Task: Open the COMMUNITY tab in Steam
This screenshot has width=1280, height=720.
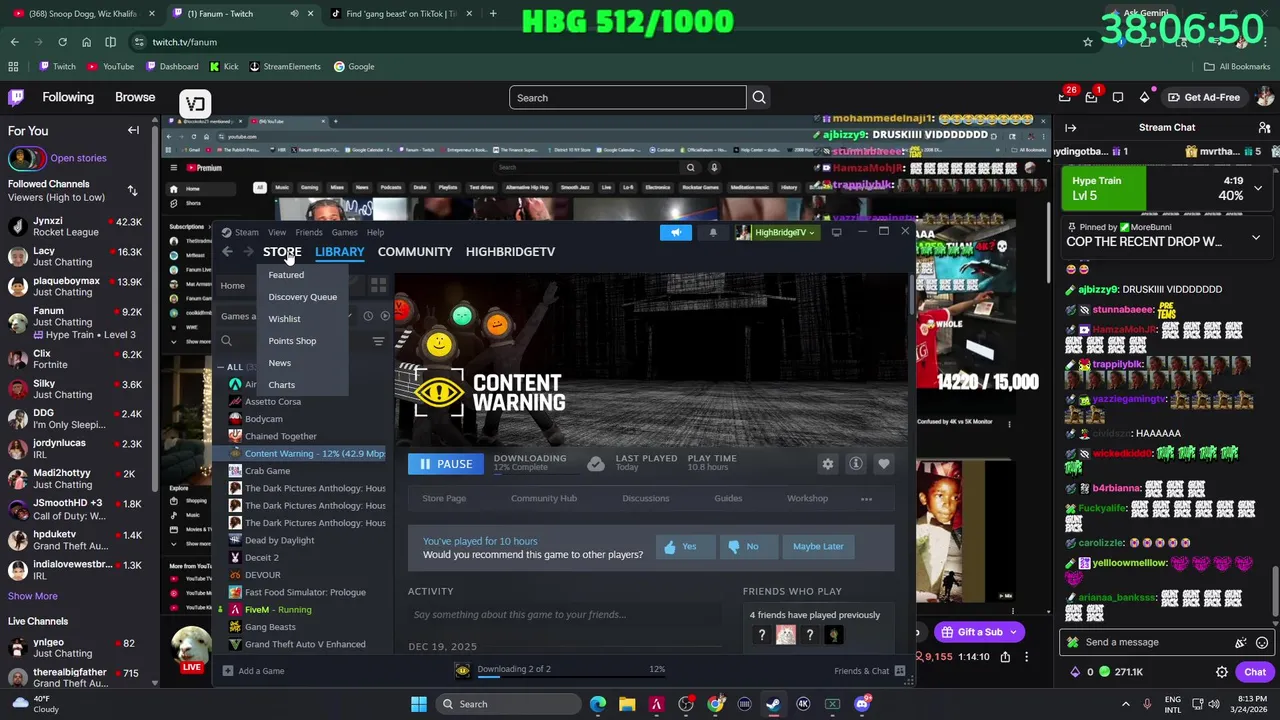Action: click(415, 252)
